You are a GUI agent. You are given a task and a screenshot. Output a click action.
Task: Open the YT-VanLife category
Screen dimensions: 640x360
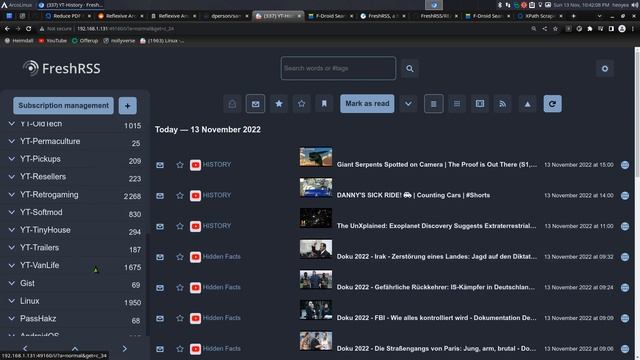(x=40, y=265)
